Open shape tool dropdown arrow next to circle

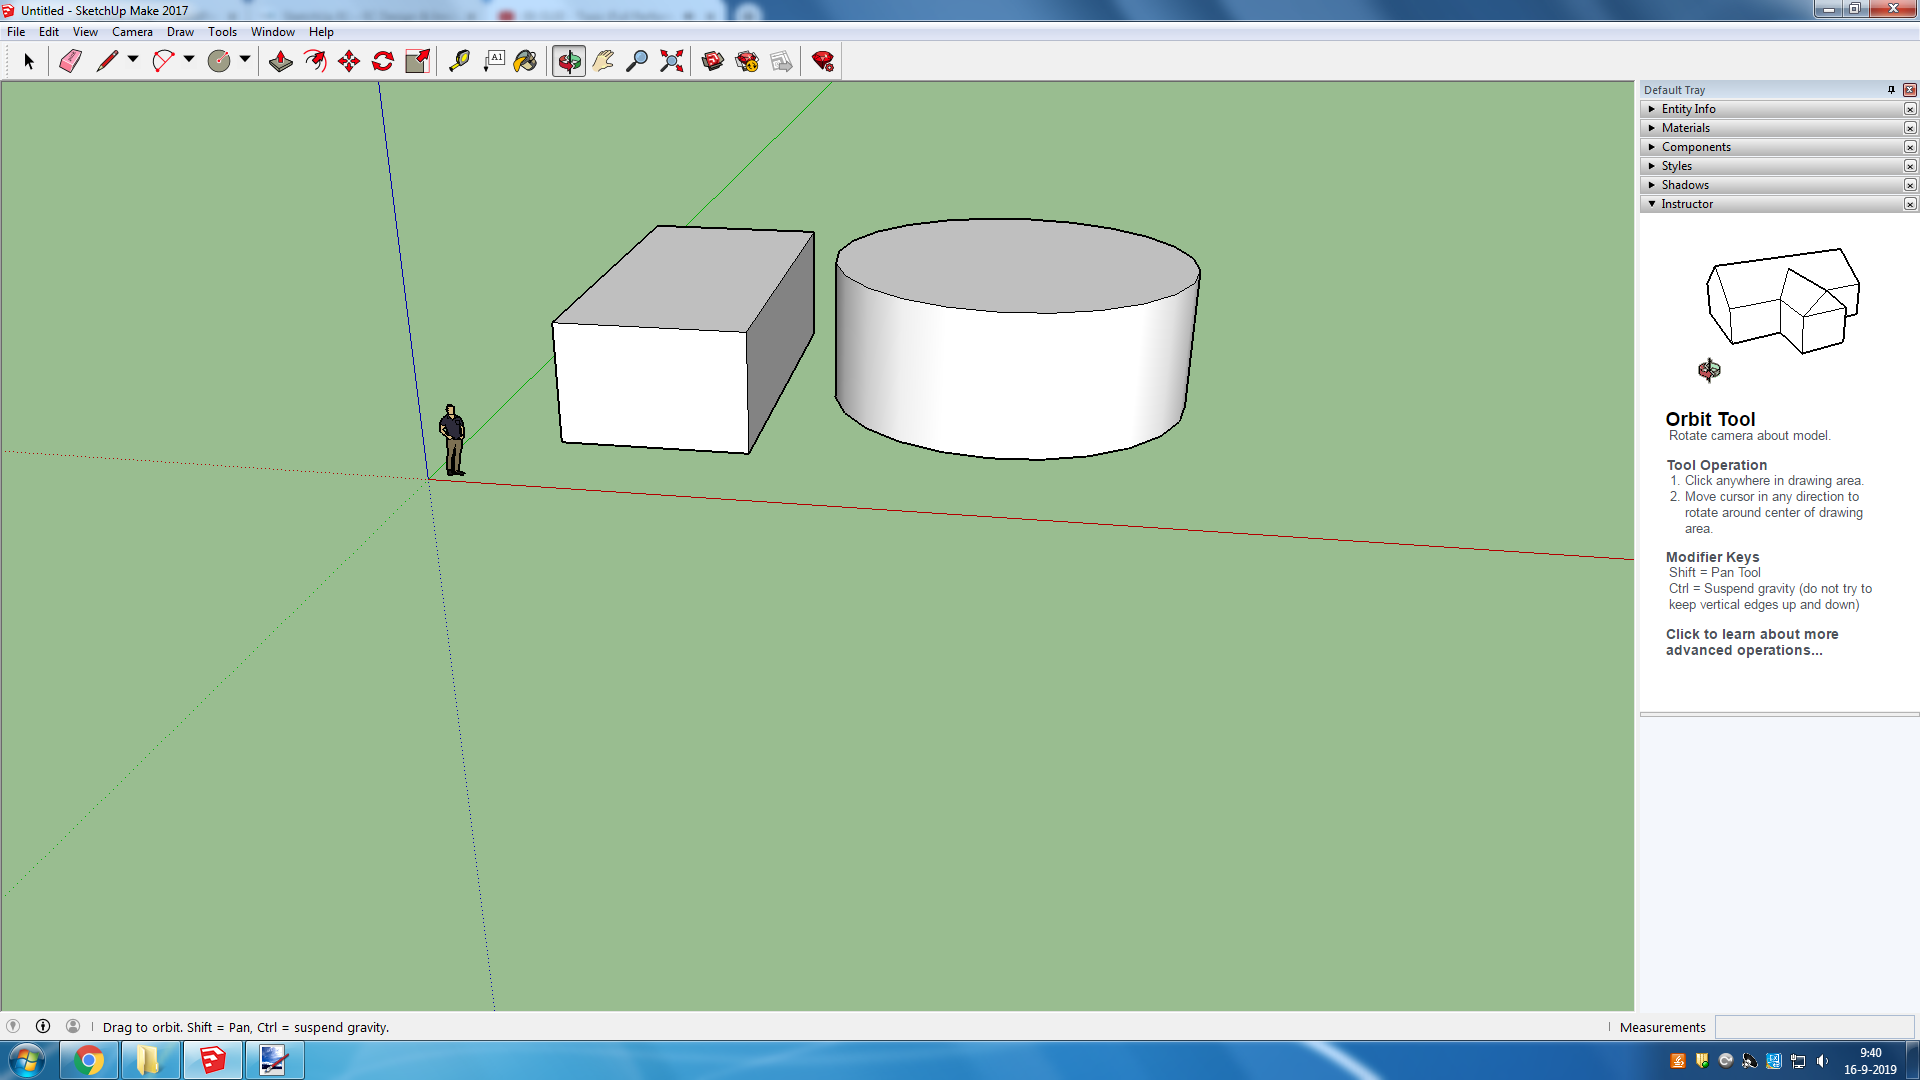coord(245,60)
